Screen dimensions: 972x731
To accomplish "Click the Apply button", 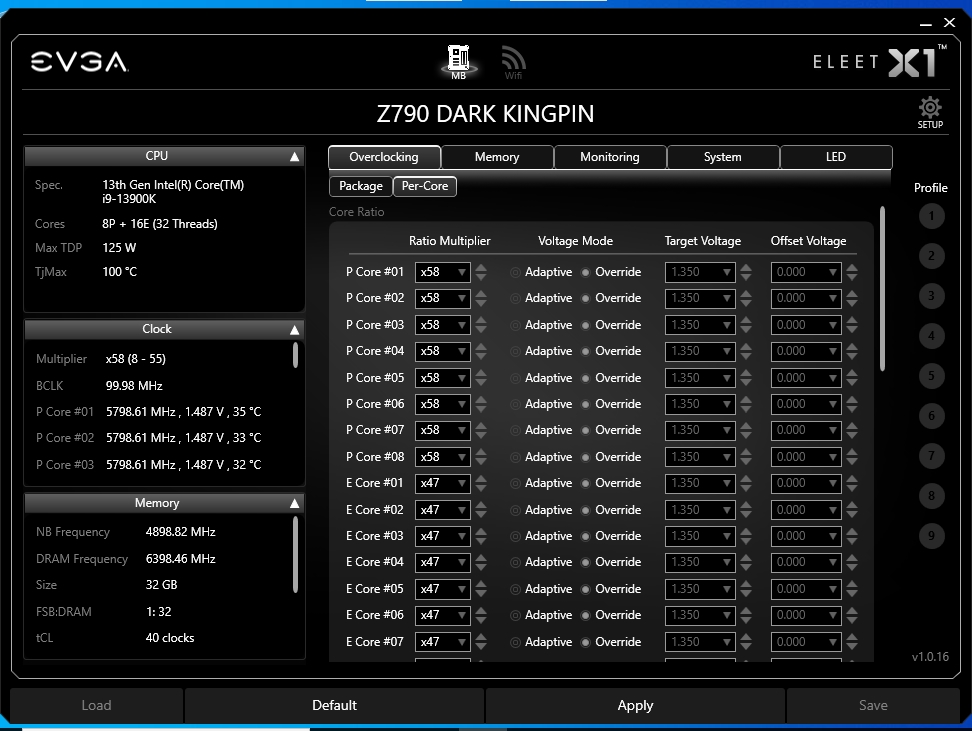I will (x=635, y=705).
